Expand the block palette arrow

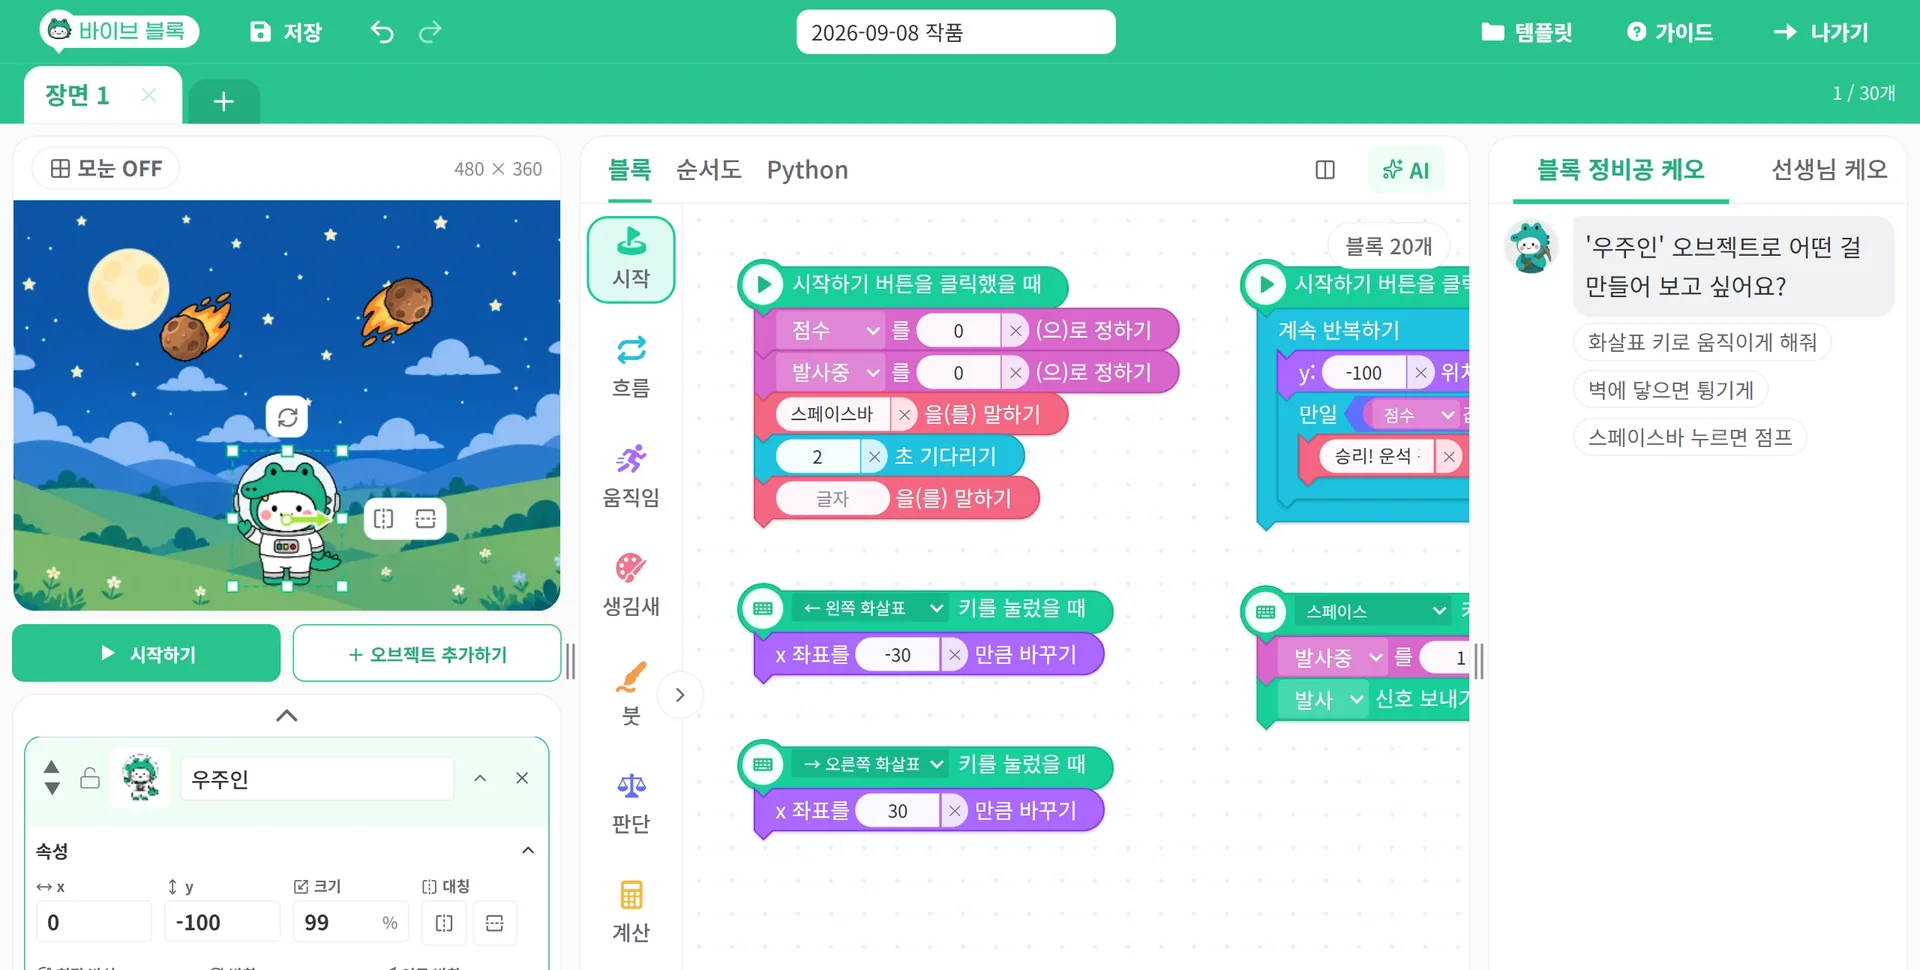point(680,695)
